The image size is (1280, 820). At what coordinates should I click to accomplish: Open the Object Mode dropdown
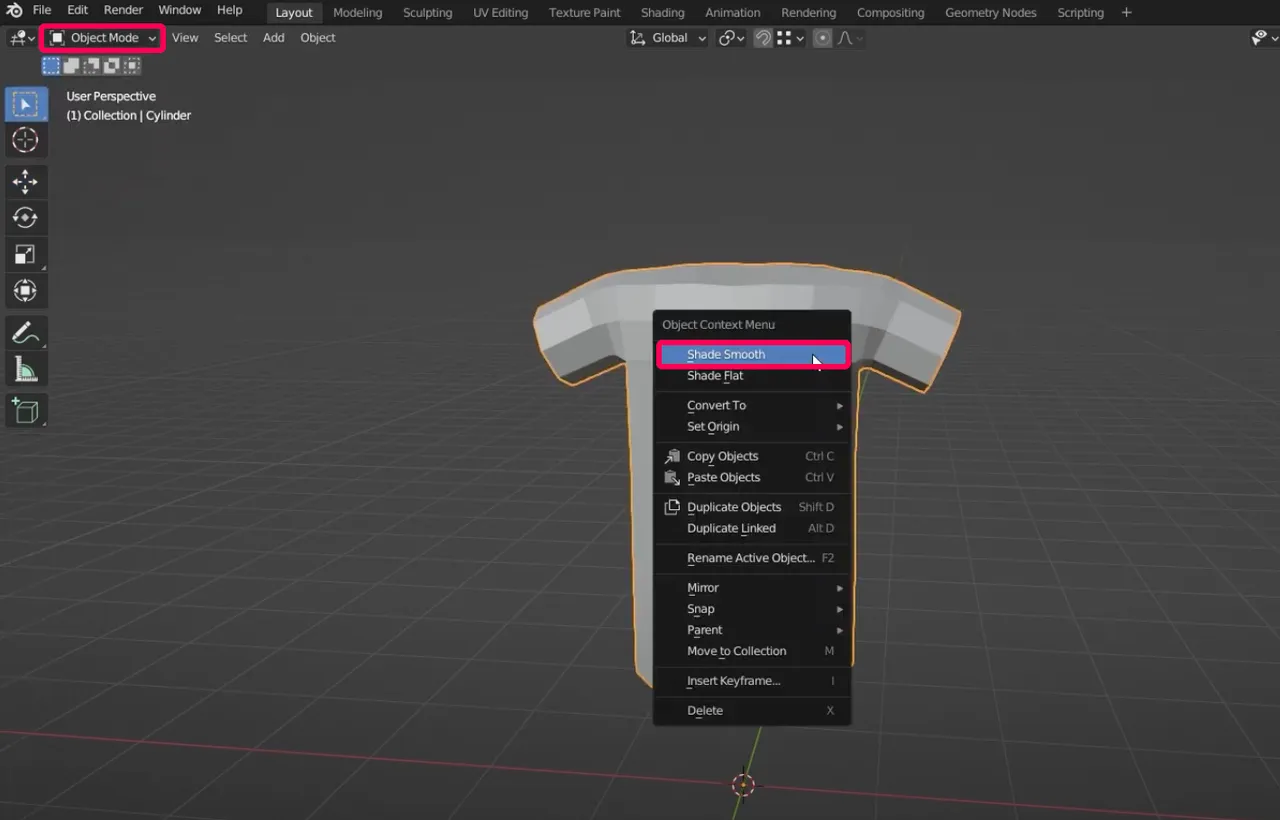point(100,37)
